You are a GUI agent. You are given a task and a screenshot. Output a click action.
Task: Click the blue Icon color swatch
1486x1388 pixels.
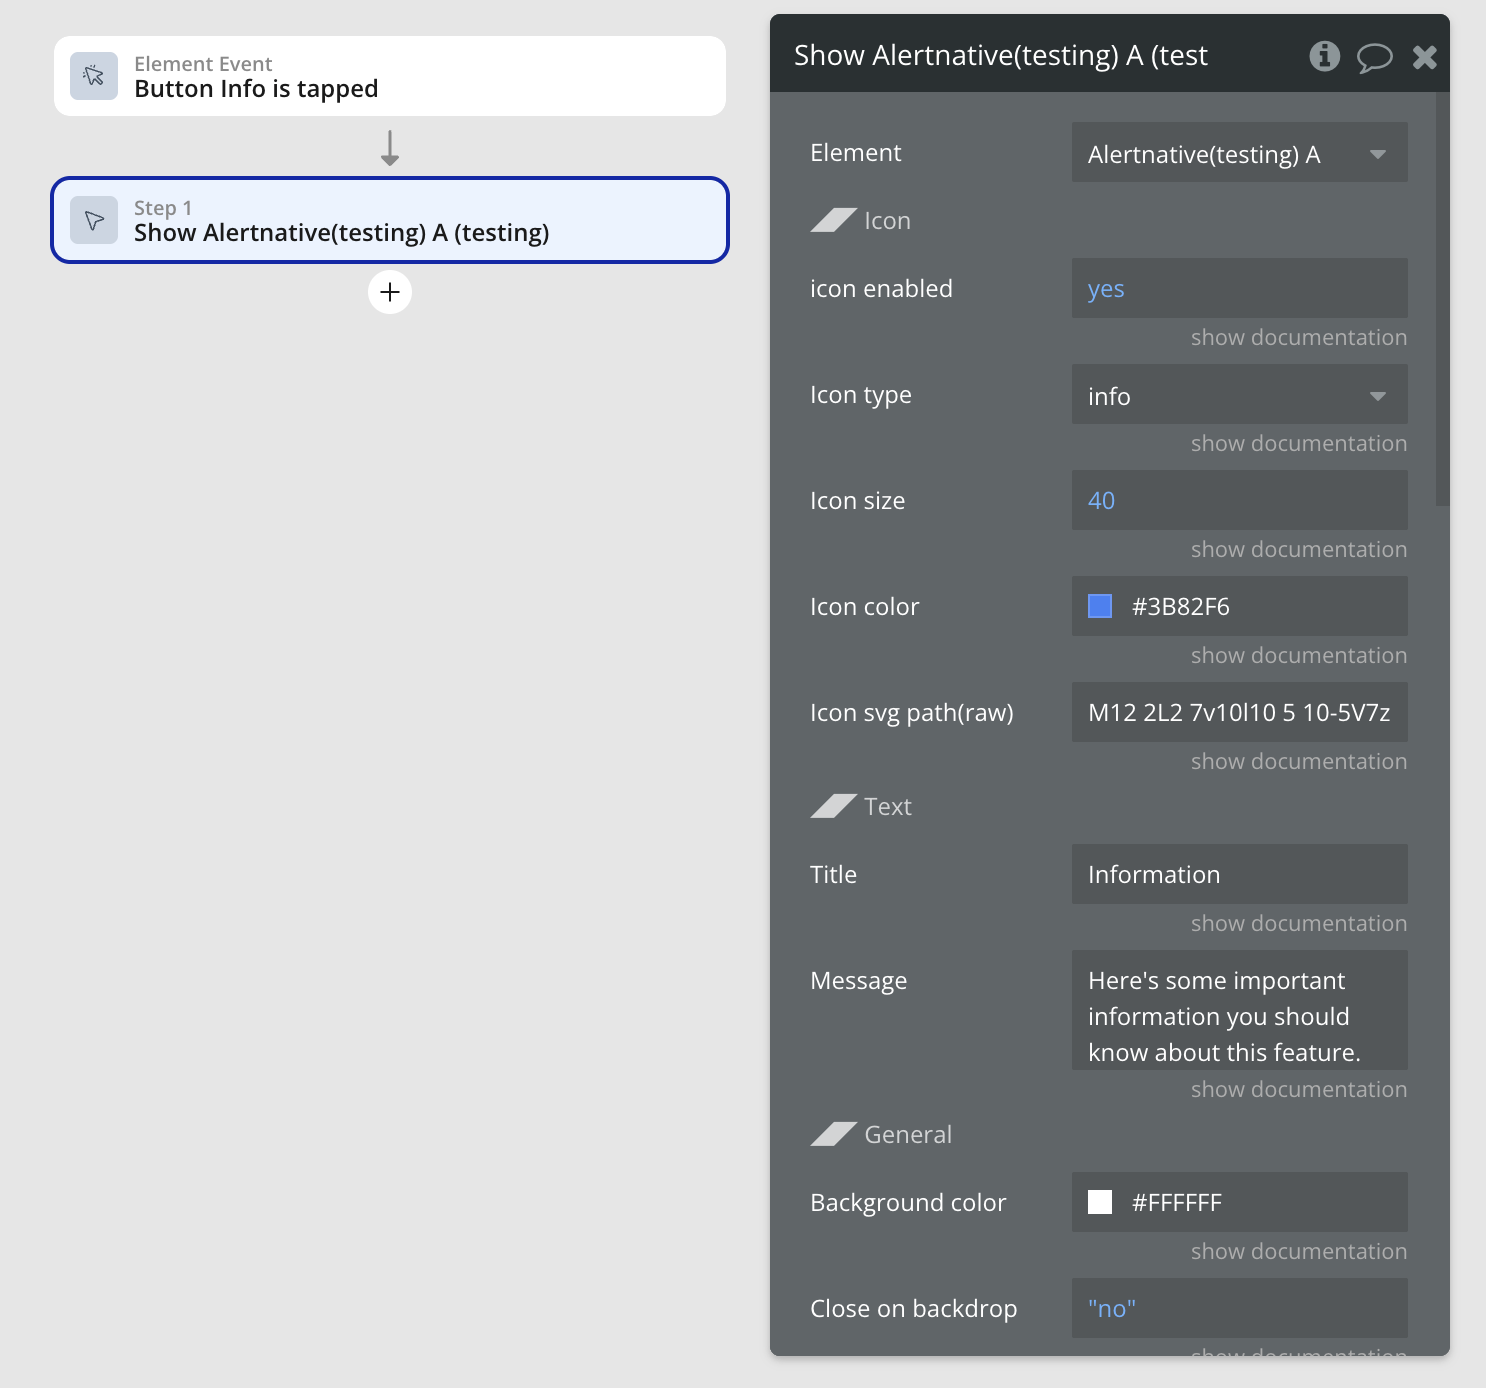click(1100, 606)
